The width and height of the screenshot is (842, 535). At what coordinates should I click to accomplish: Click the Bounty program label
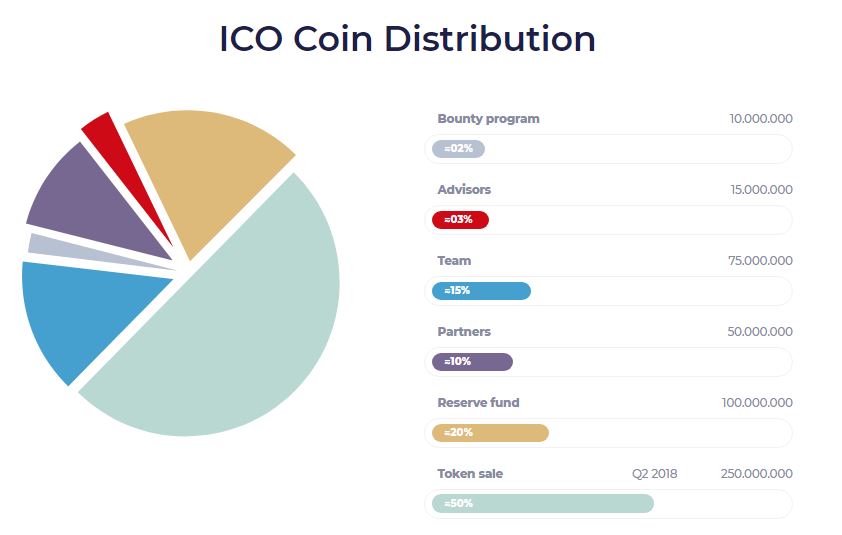pyautogui.click(x=488, y=119)
